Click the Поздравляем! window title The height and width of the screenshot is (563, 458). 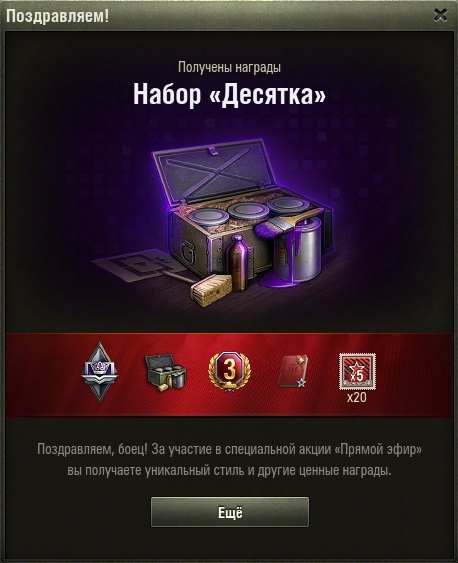(x=57, y=16)
